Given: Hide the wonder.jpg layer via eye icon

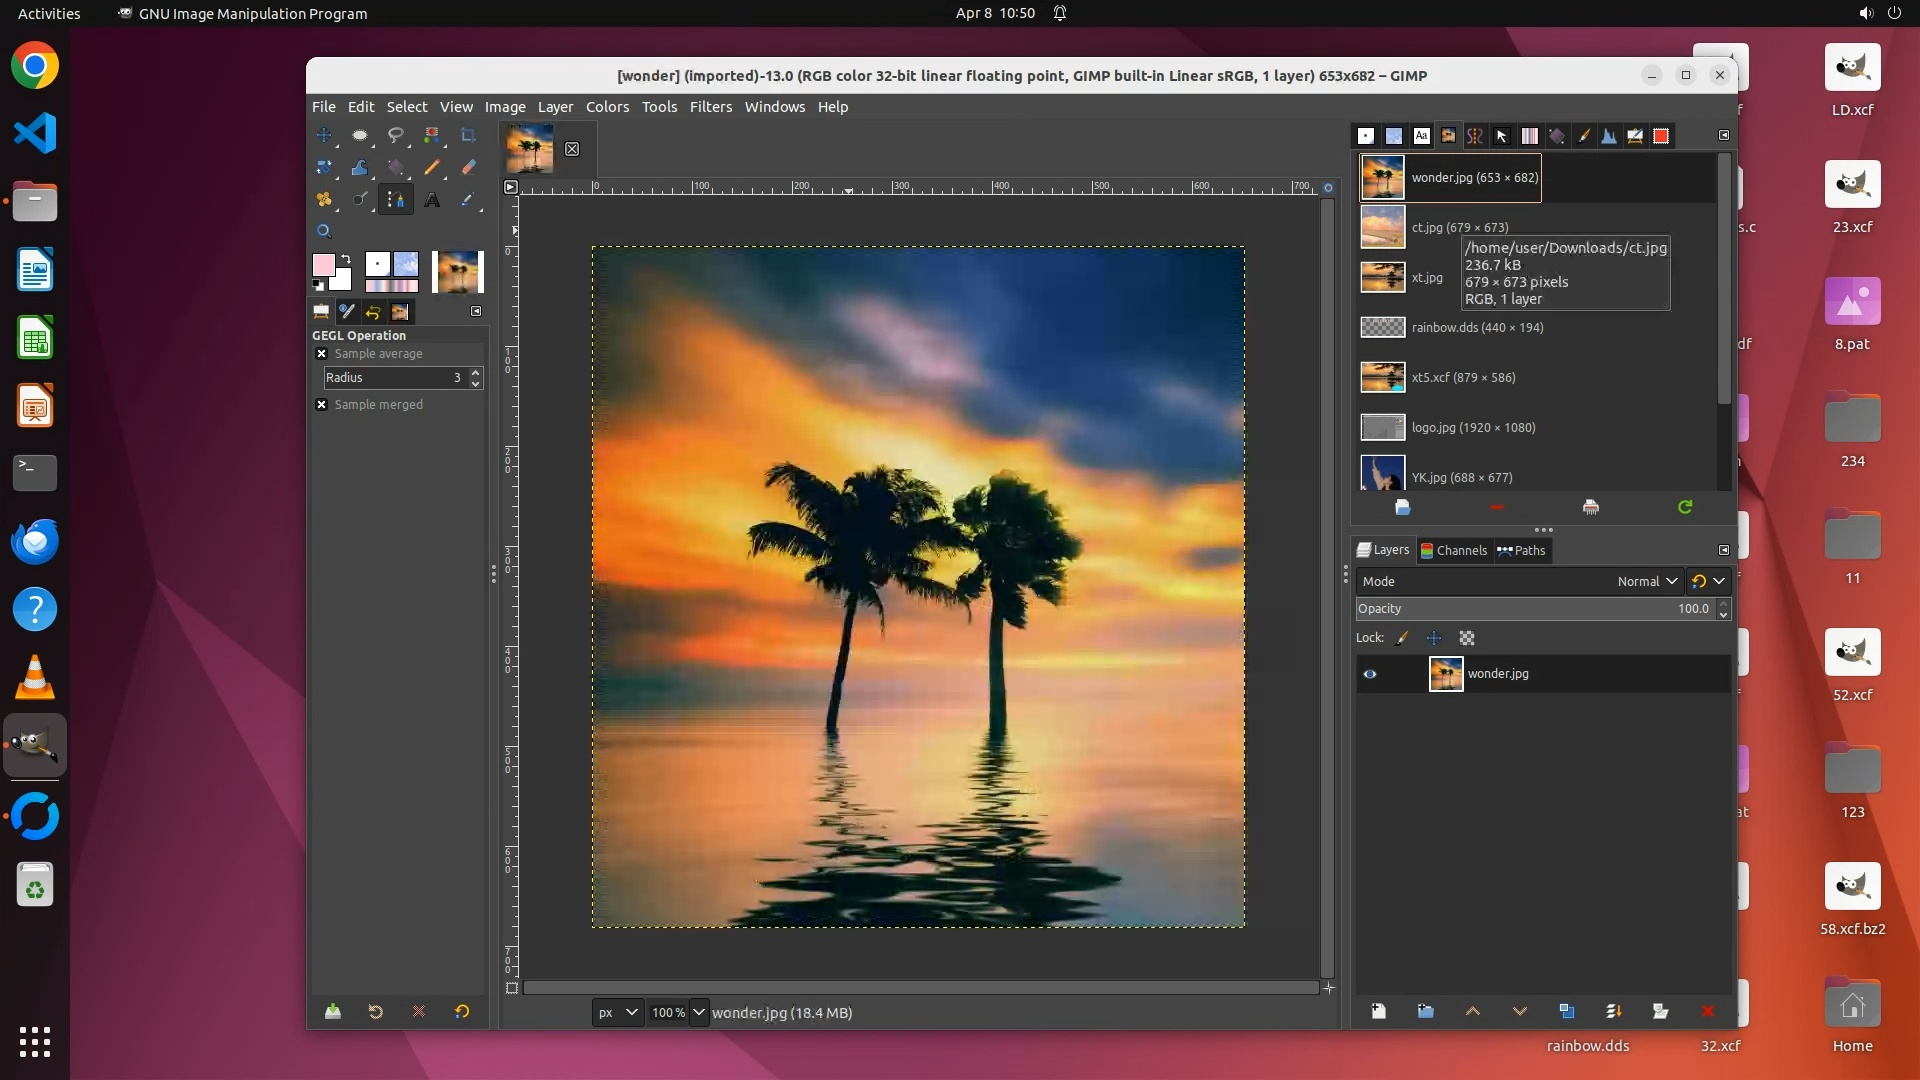Looking at the screenshot, I should [x=1370, y=674].
